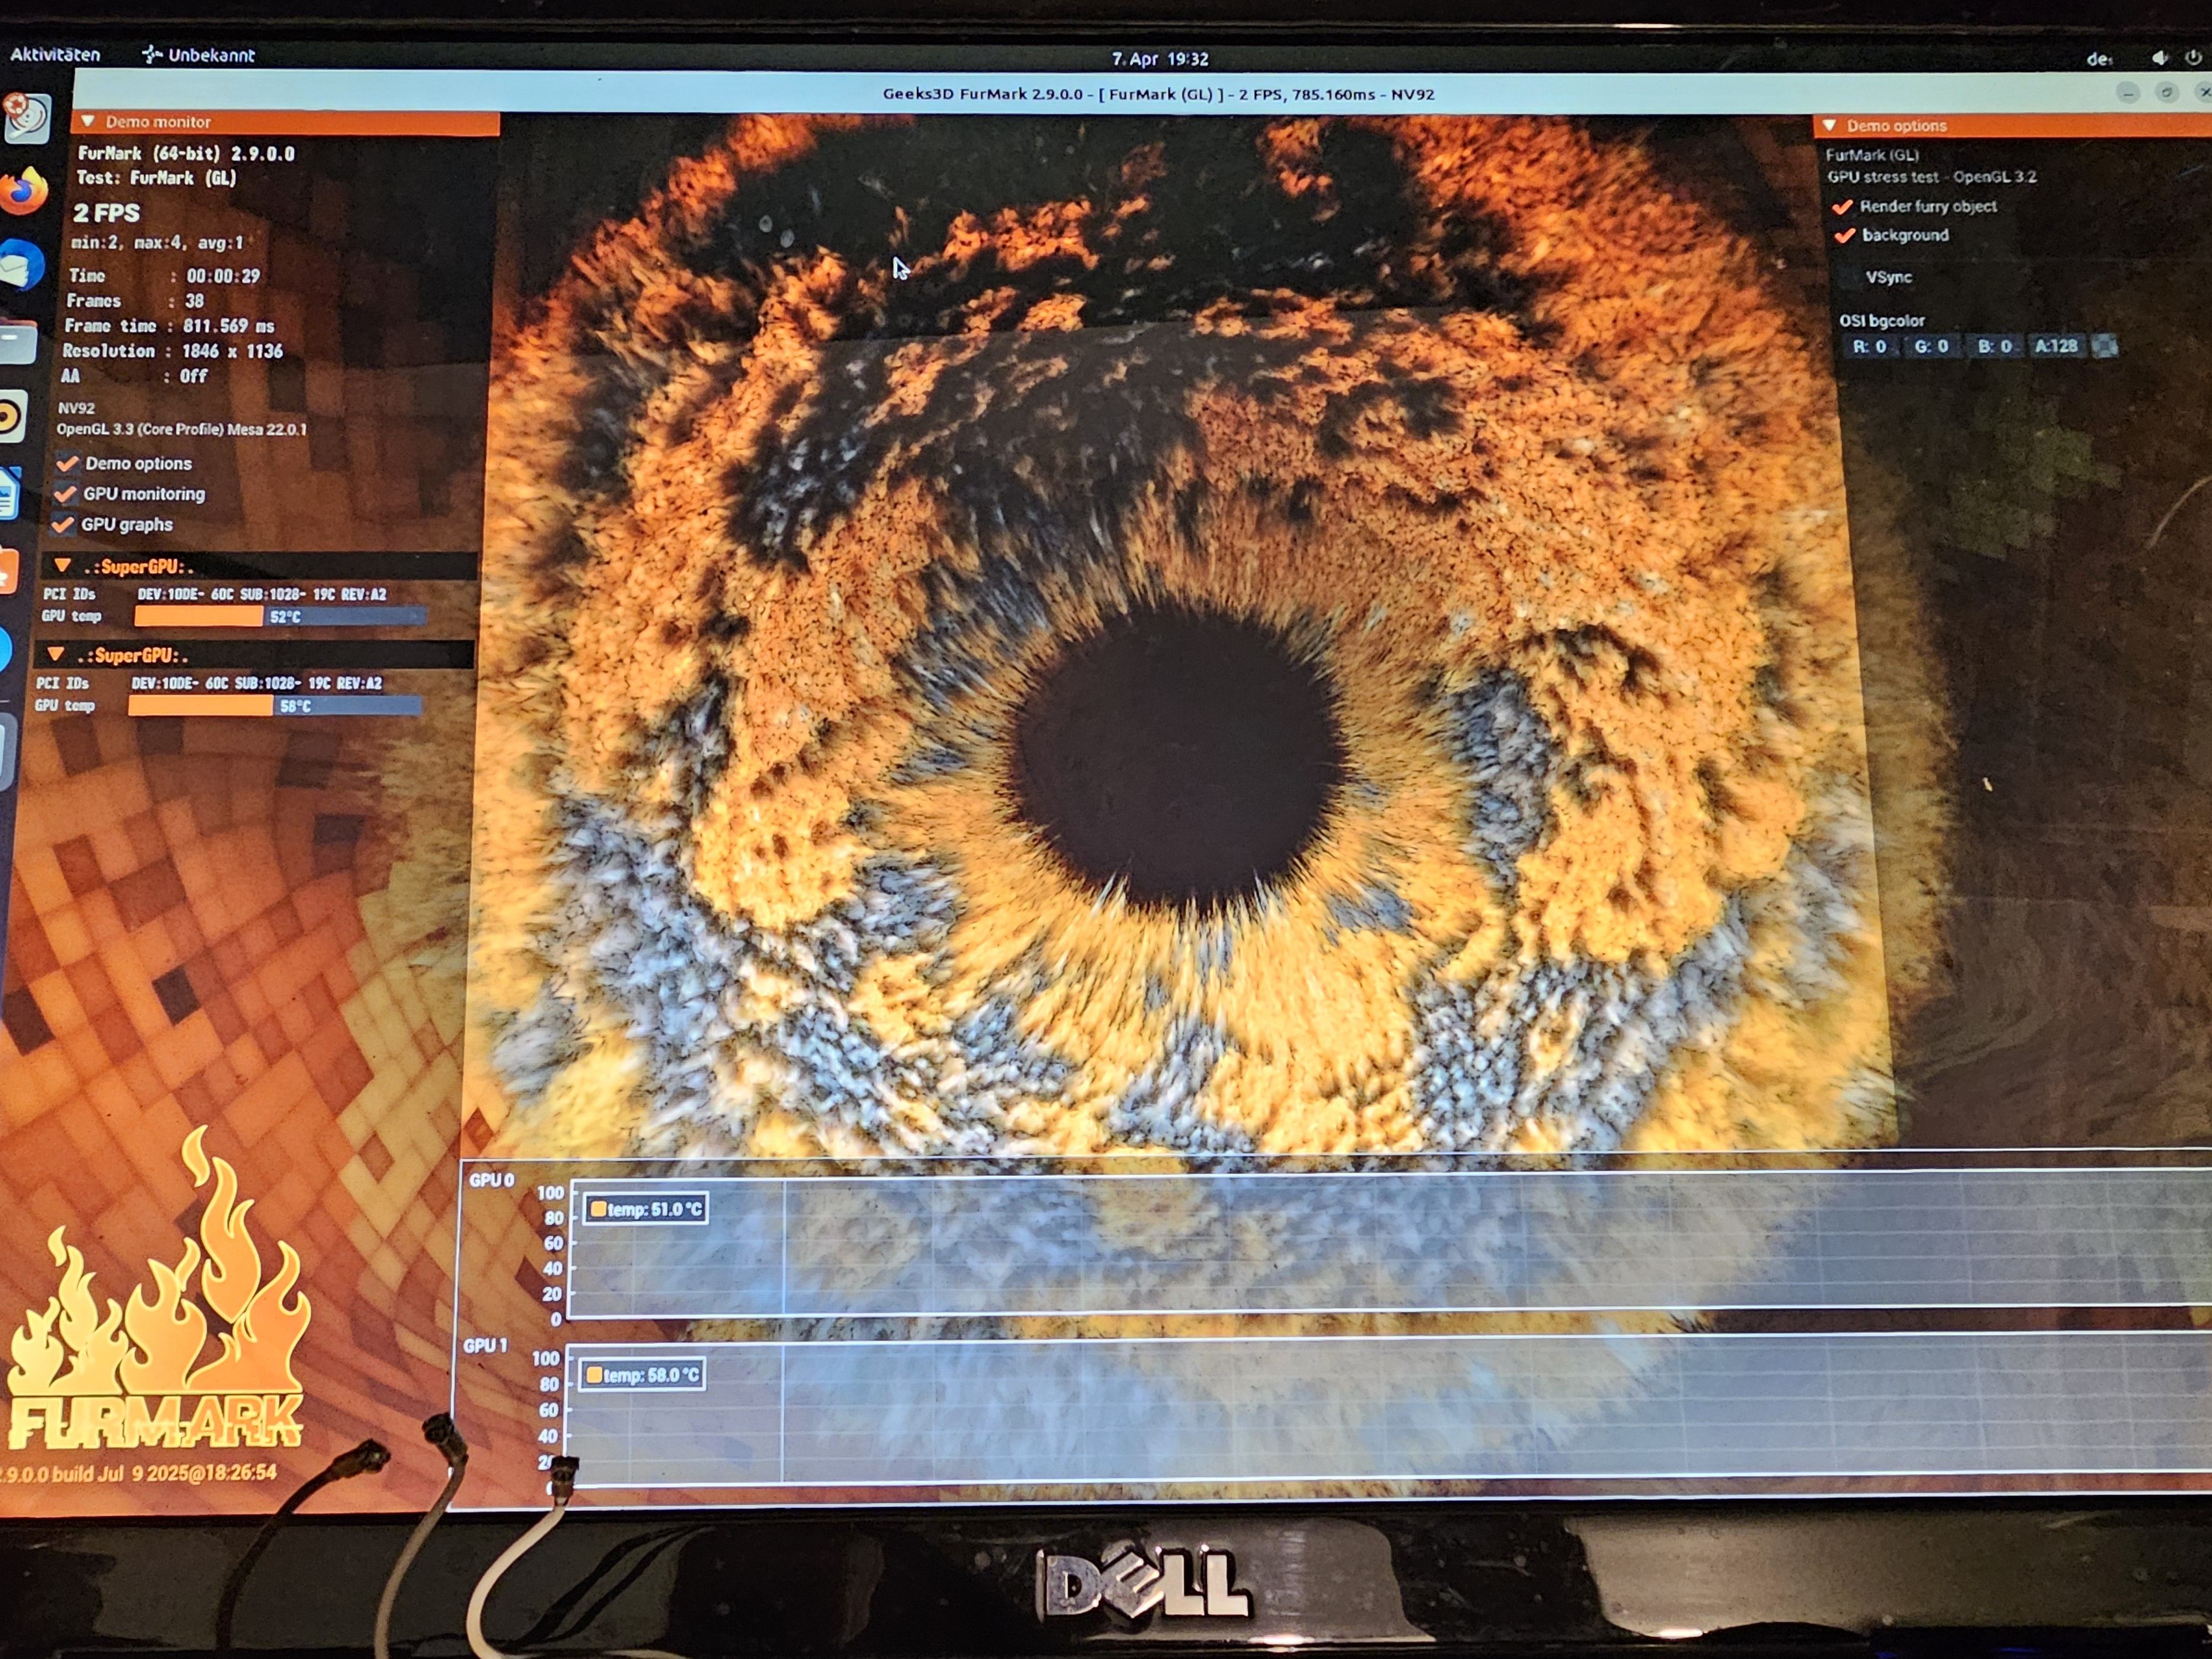Screen dimensions: 2212x1659
Task: Disable the GPU monitoring checkbox
Action: click(65, 494)
